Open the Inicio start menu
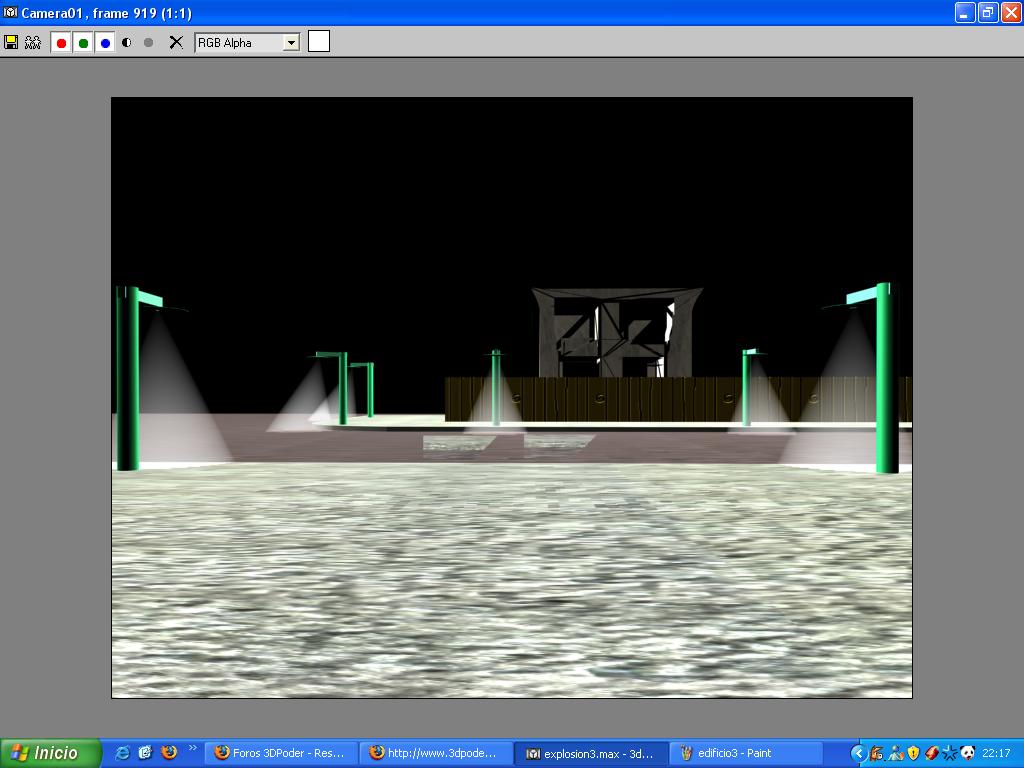Viewport: 1024px width, 768px height. click(x=50, y=753)
